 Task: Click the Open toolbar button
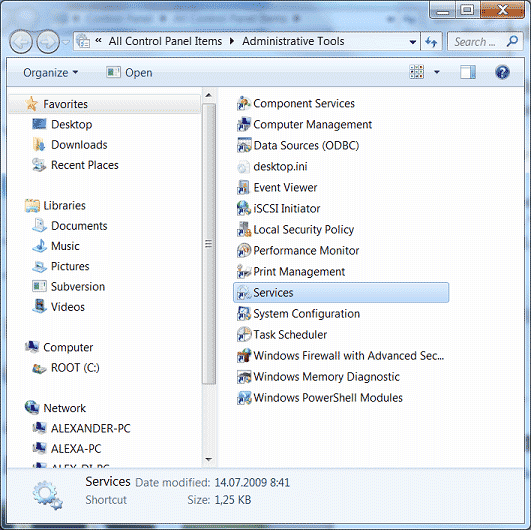pyautogui.click(x=129, y=73)
